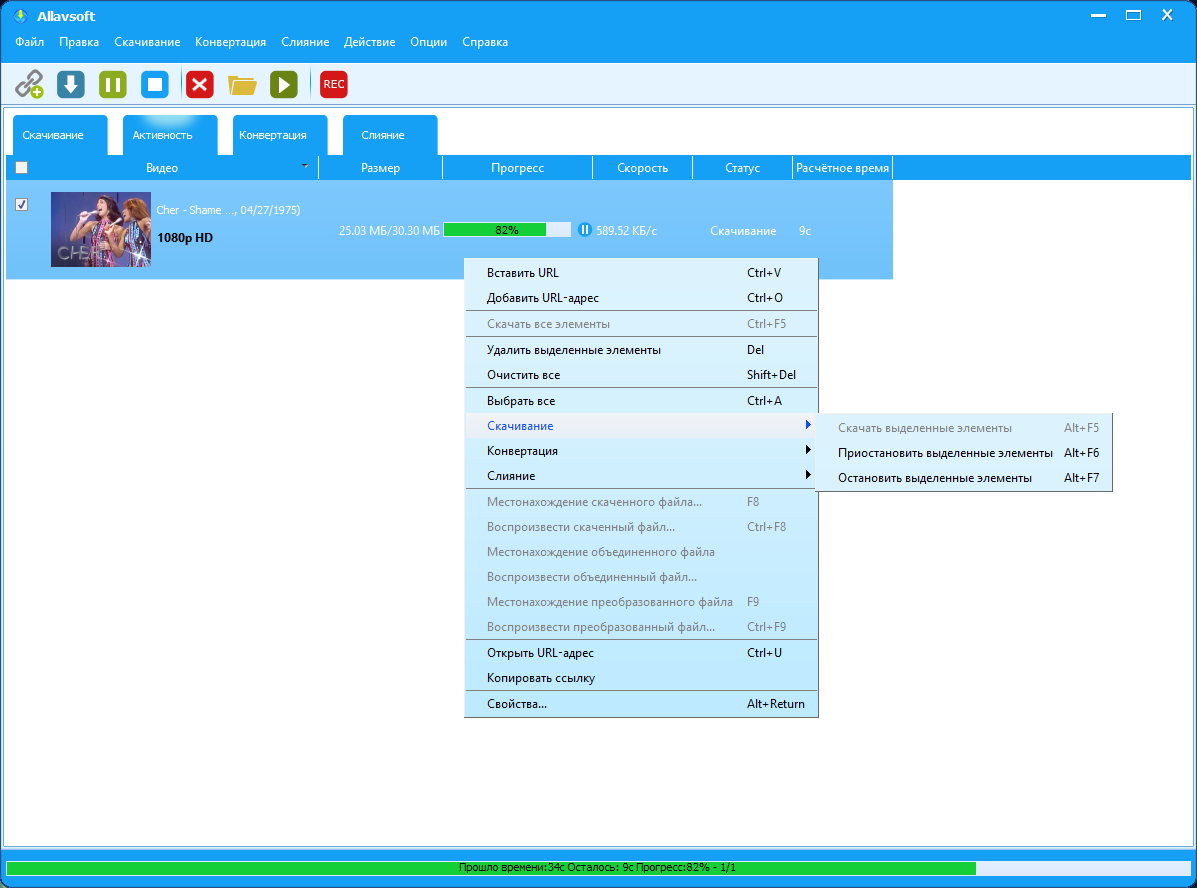Viewport: 1197px width, 888px height.
Task: Click the paste URL chain-link icon
Action: 29,84
